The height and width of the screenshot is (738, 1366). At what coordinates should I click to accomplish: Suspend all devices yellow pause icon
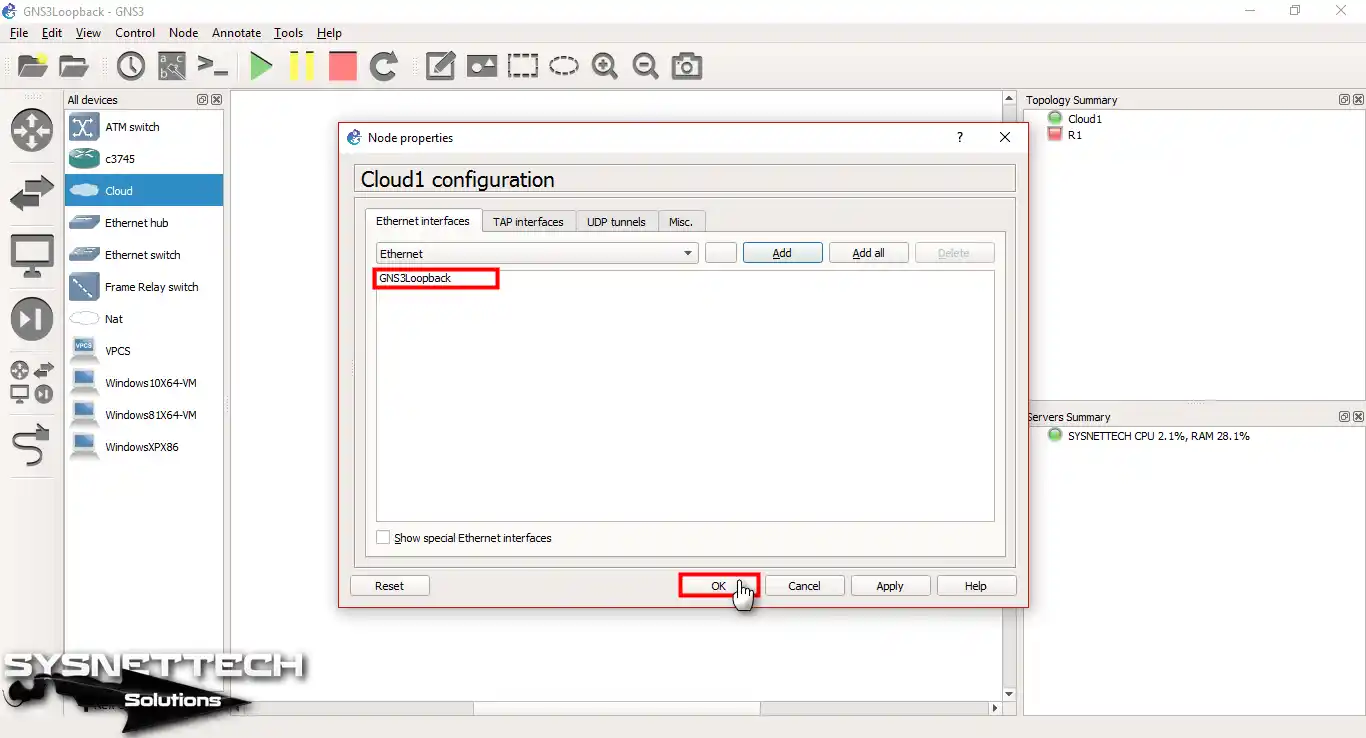(x=301, y=67)
